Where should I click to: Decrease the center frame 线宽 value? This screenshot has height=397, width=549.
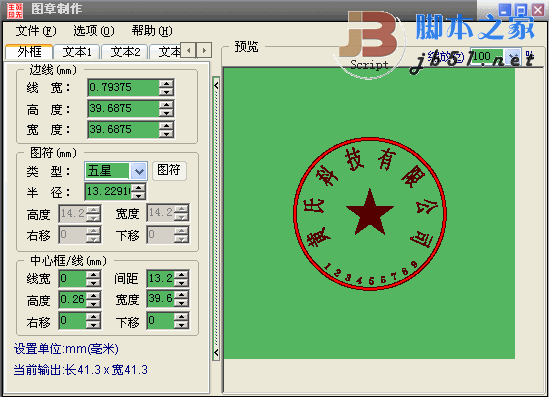click(x=93, y=283)
